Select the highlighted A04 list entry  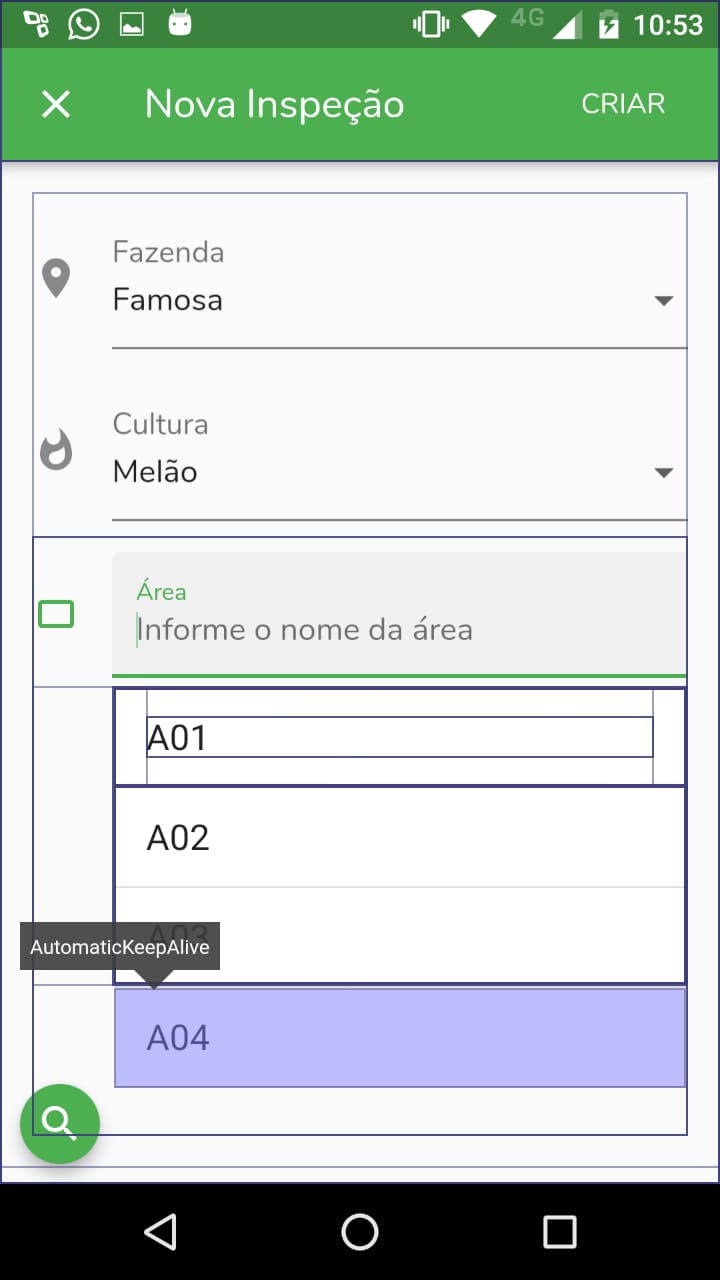click(x=399, y=1038)
